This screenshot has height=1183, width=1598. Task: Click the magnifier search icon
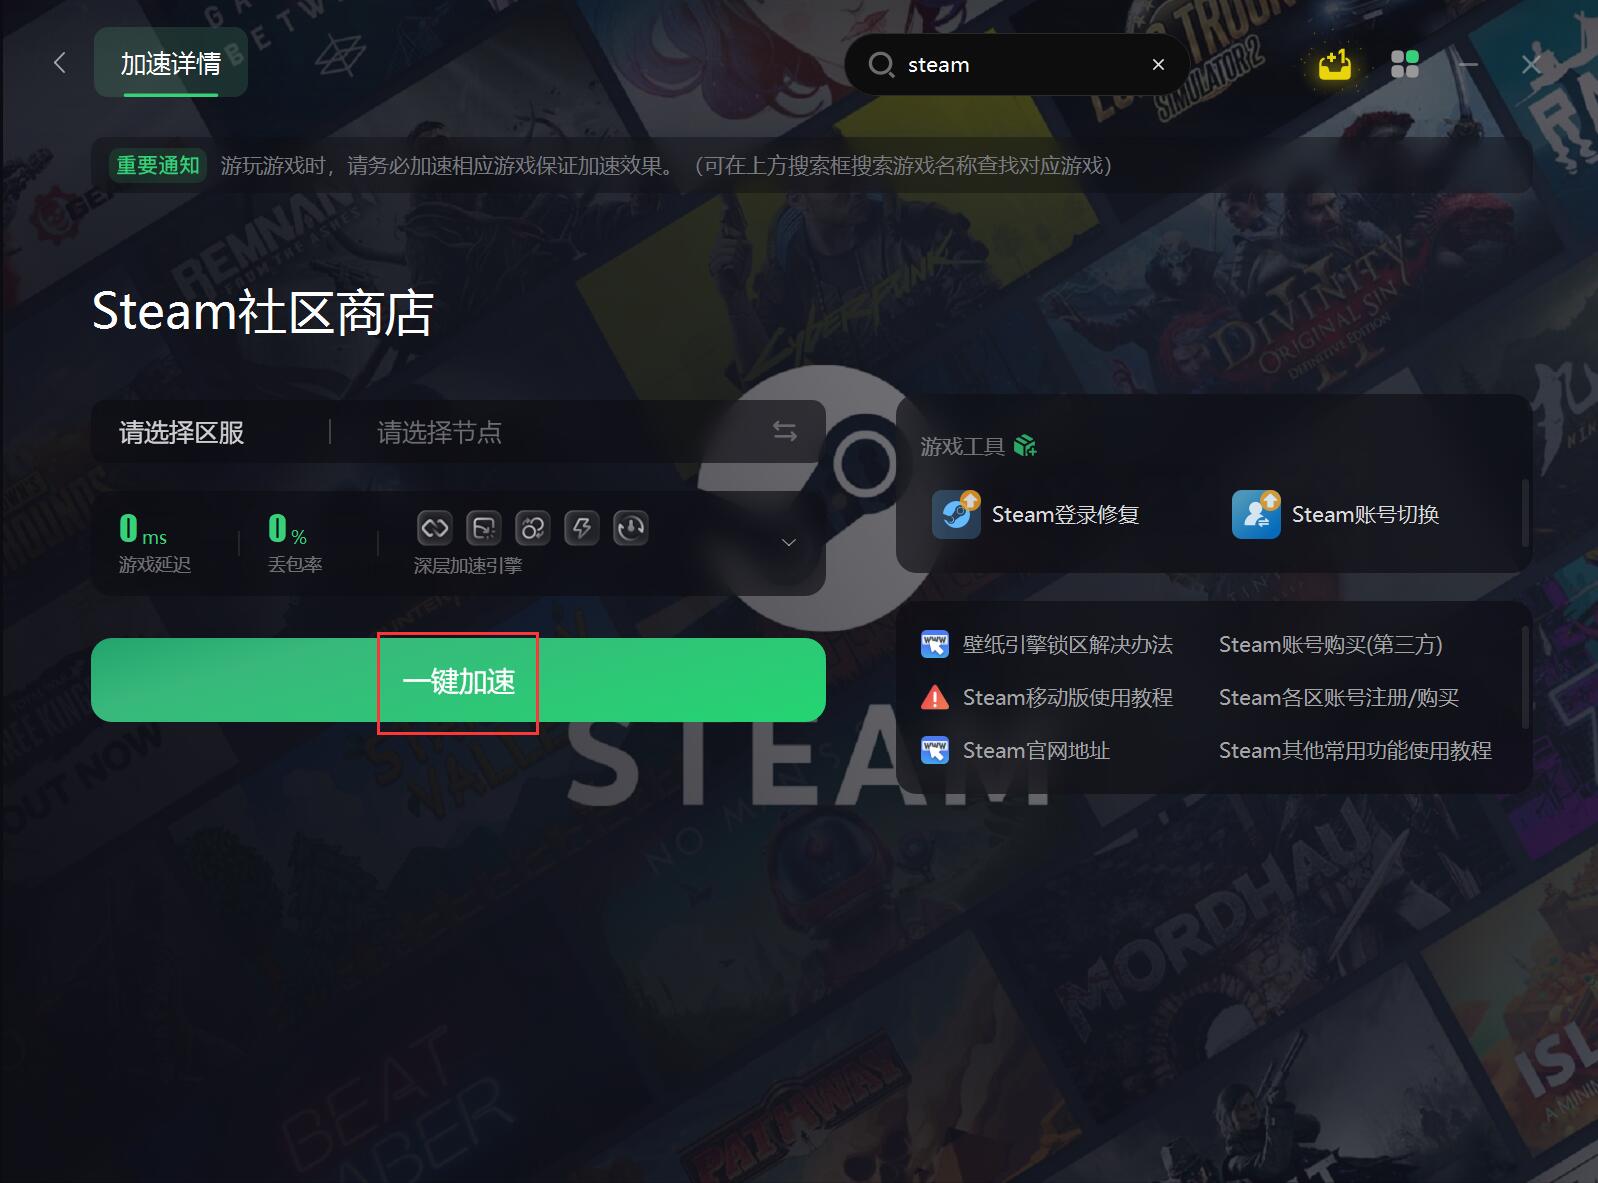pos(881,65)
